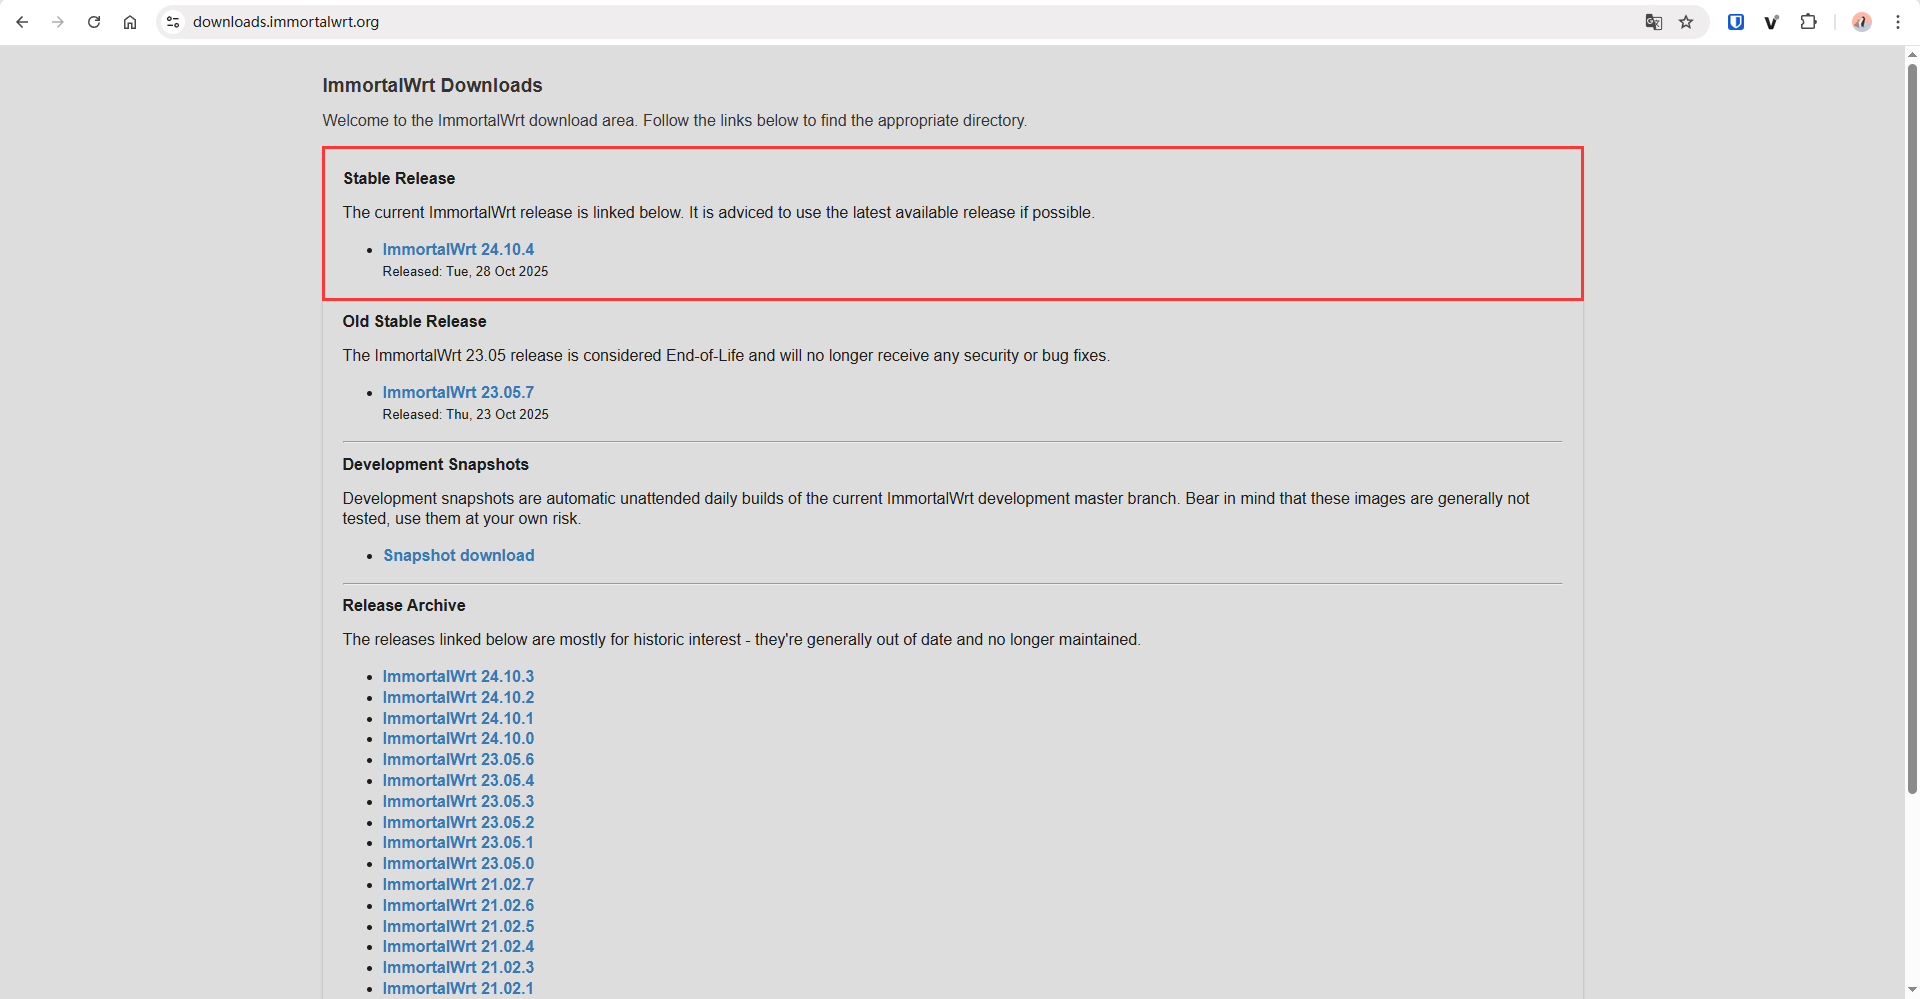Open archived ImmortalWrt 23.05.0 release
The image size is (1920, 999).
tap(458, 864)
